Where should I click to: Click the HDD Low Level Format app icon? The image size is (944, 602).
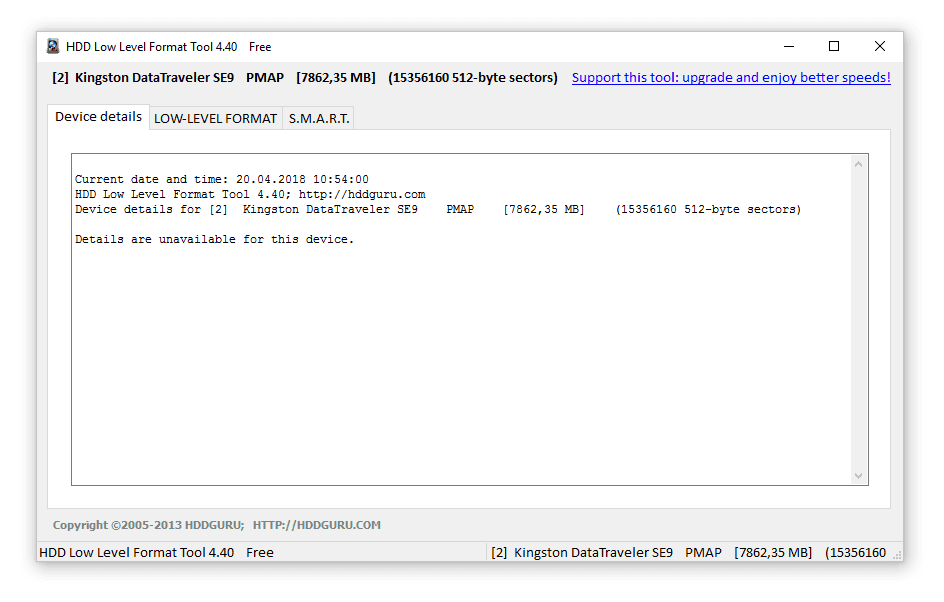(x=53, y=46)
